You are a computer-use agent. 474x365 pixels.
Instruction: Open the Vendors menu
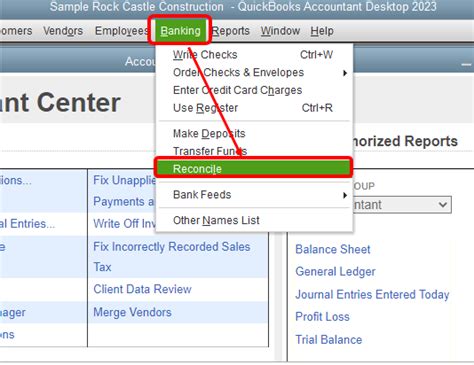pos(63,31)
